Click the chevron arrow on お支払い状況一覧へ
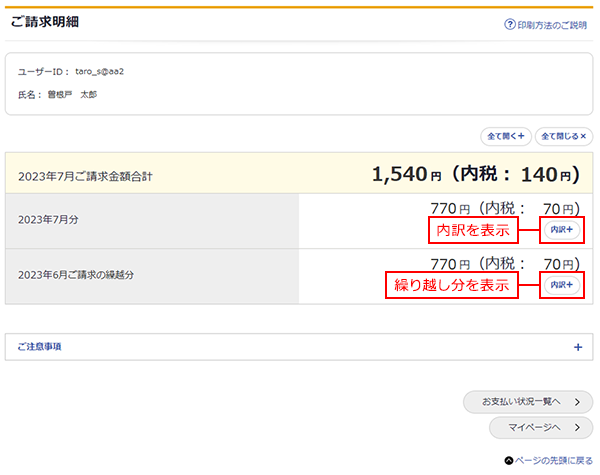 click(x=577, y=402)
